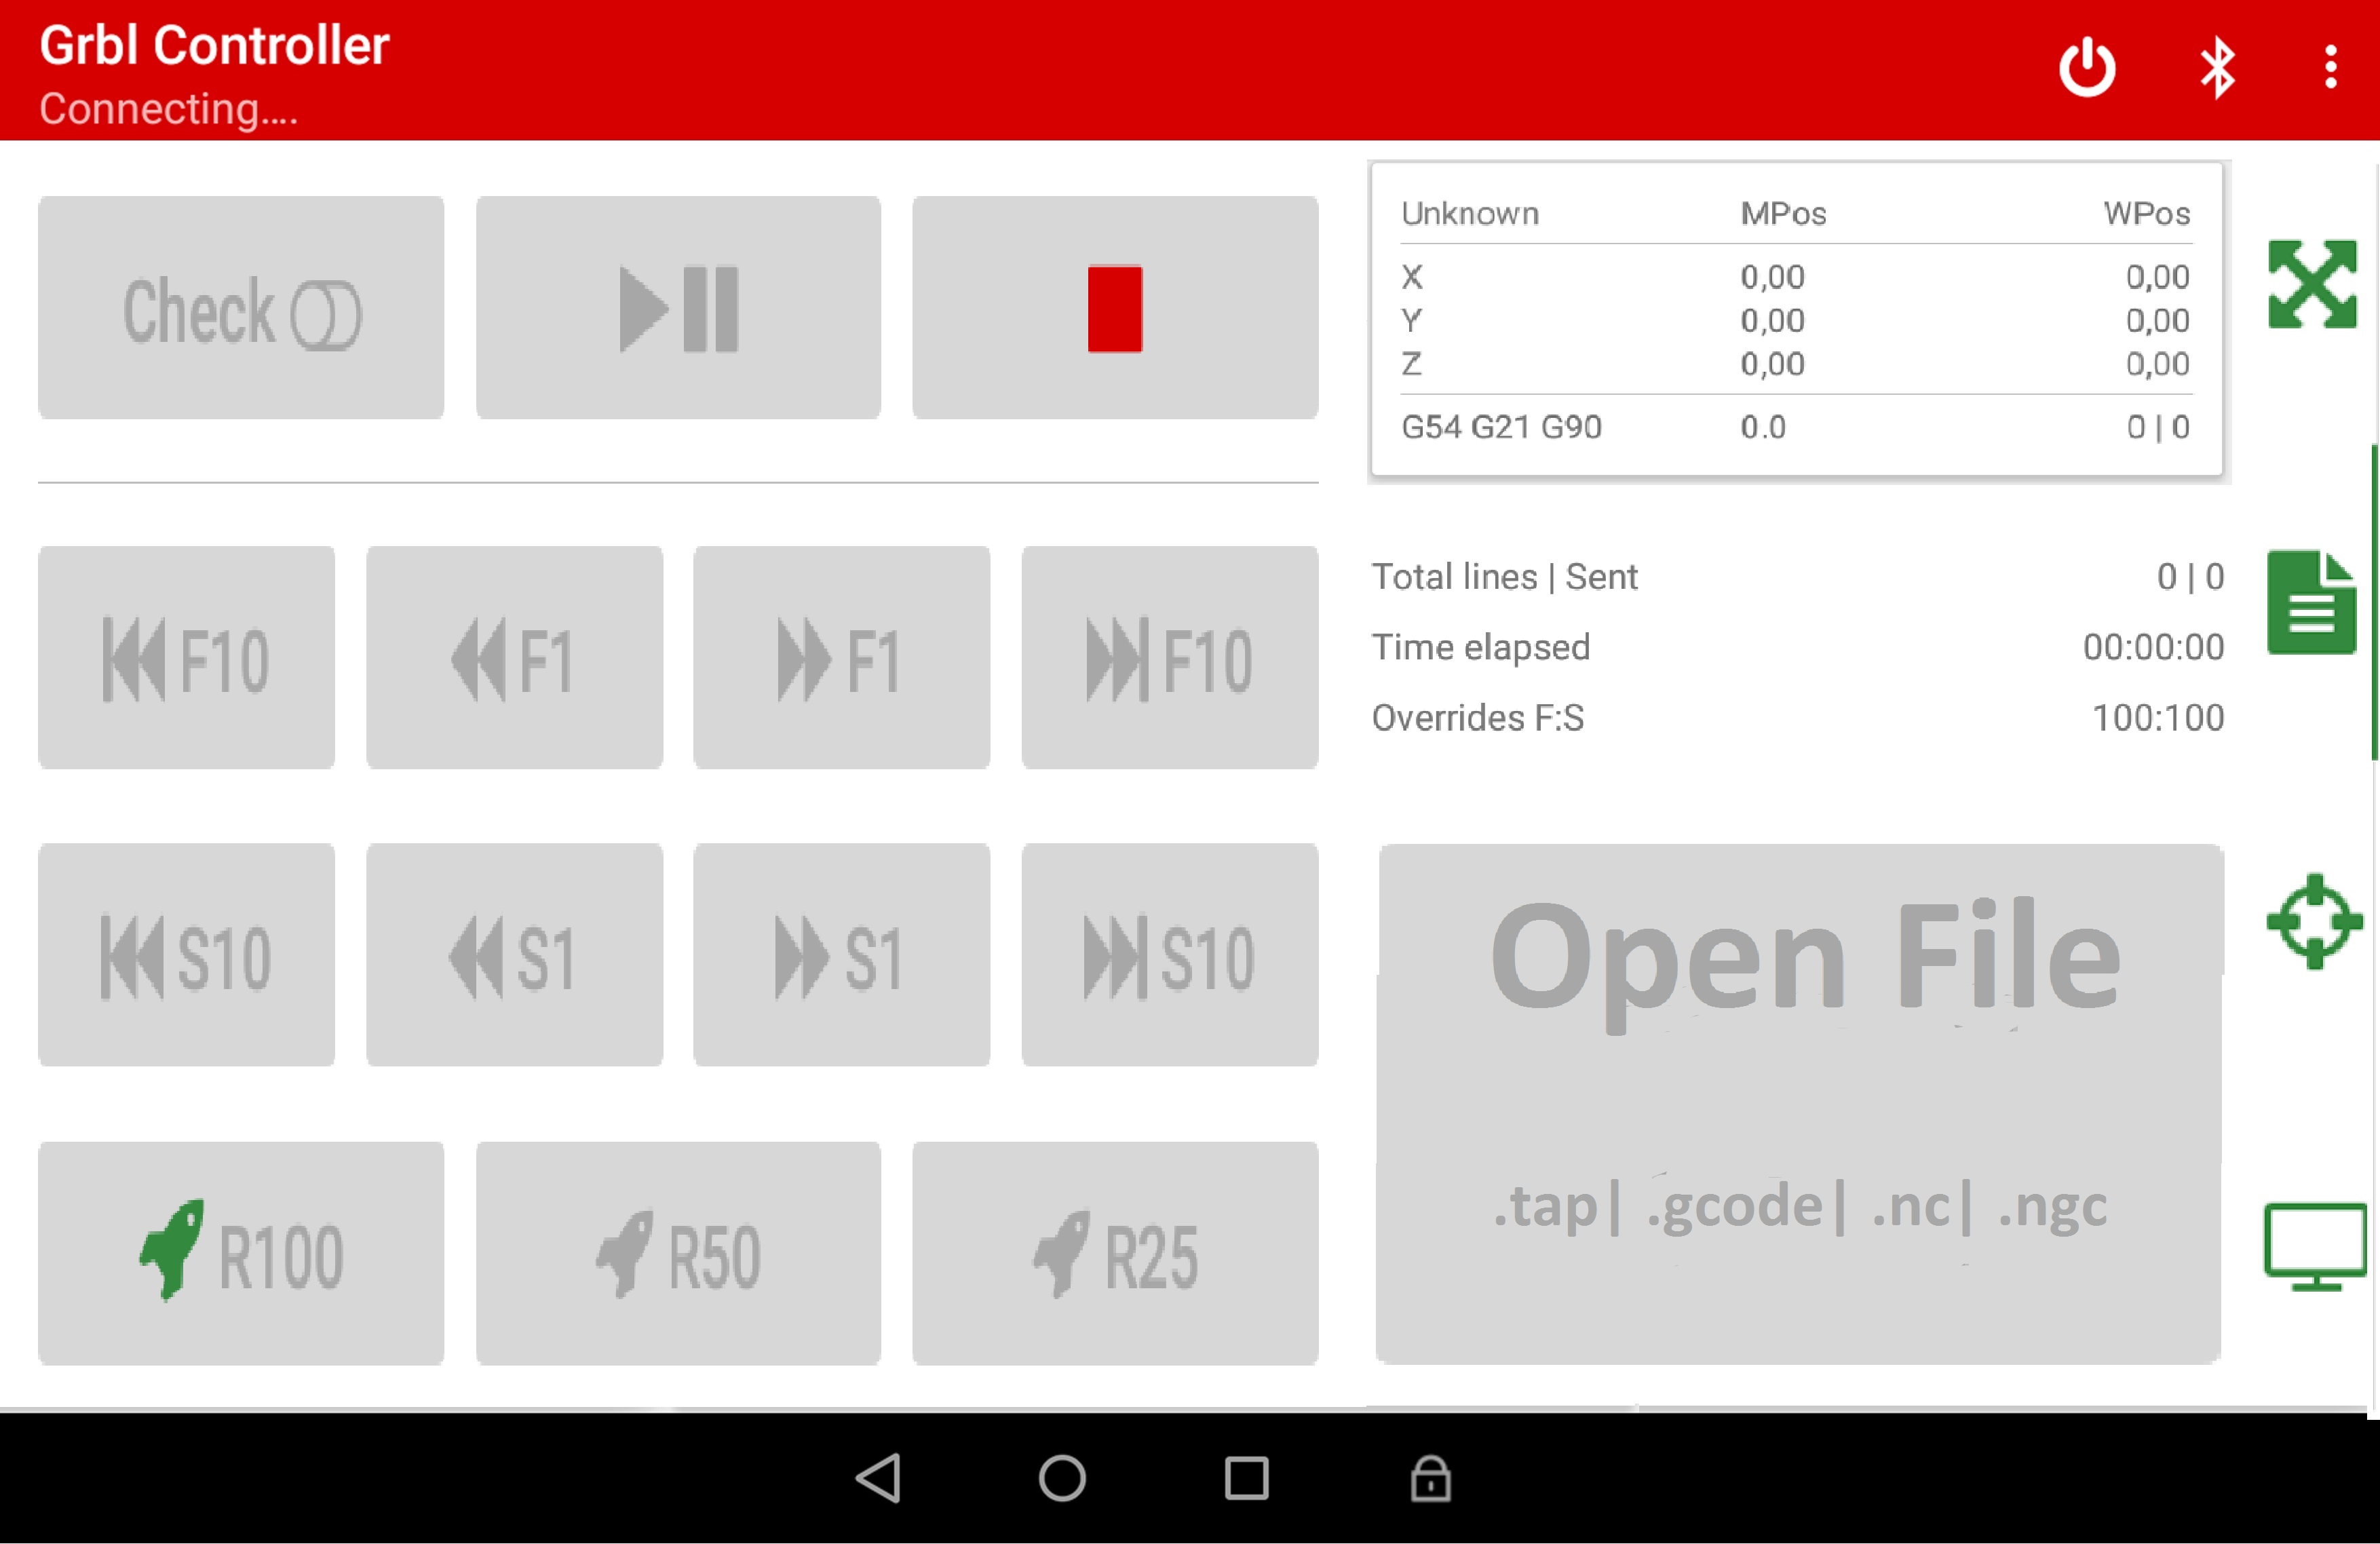Screen dimensions: 2380x1544
Task: Decrease feed override by F1
Action: [514, 658]
